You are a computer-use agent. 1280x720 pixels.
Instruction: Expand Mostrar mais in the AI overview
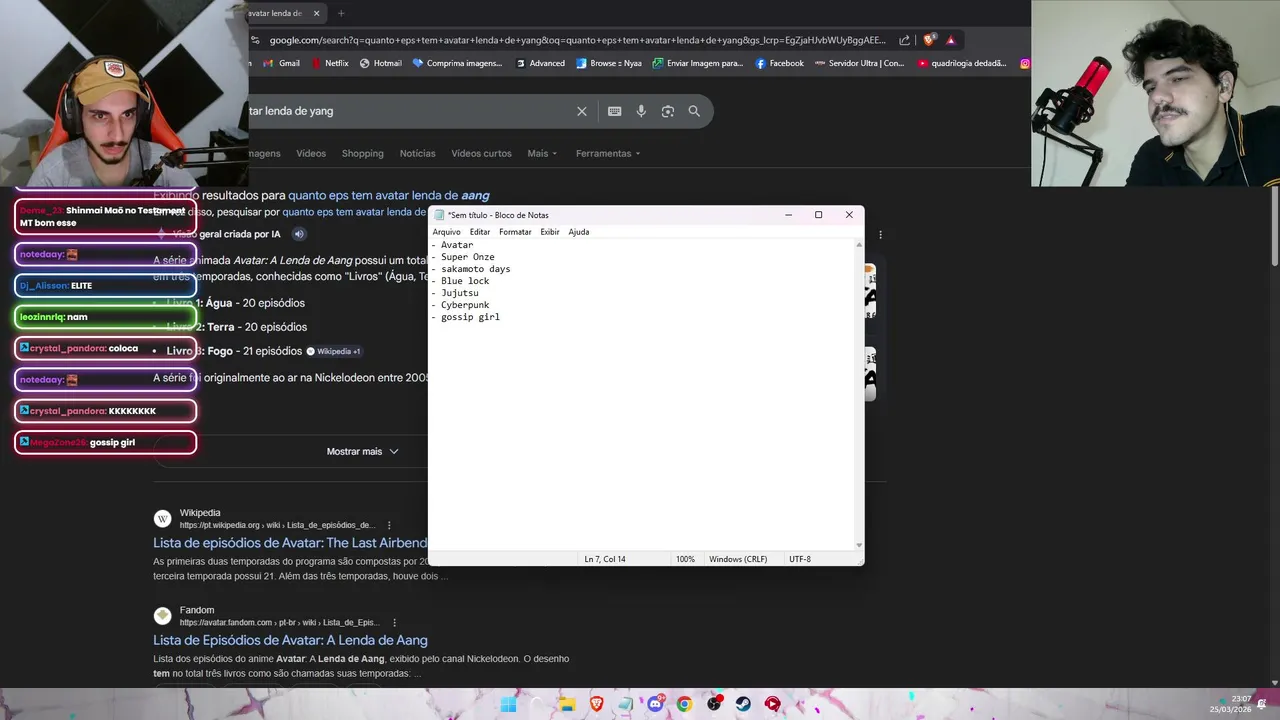362,451
